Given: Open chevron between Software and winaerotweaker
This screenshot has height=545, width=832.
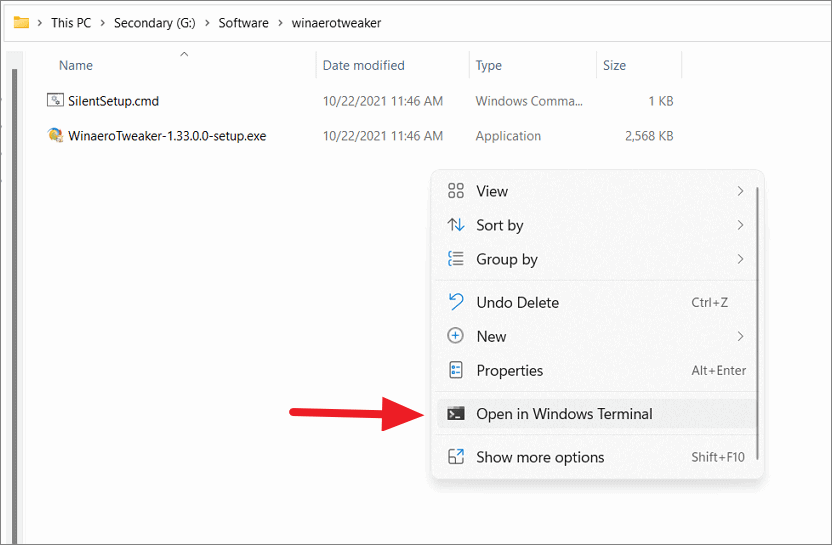Looking at the screenshot, I should [280, 23].
